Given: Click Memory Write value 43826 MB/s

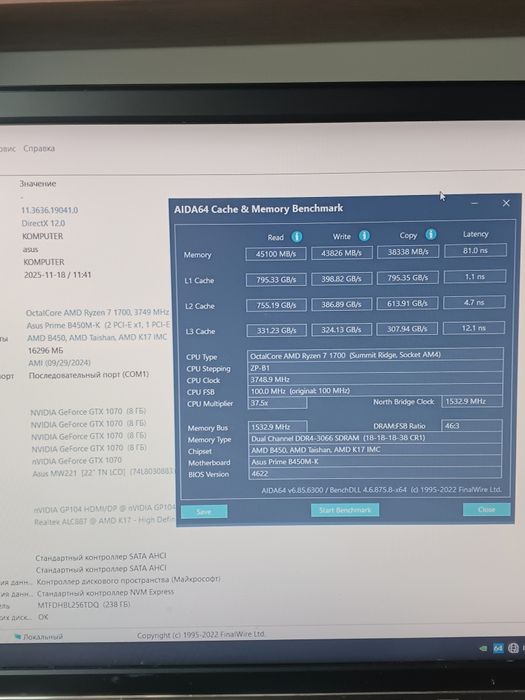Looking at the screenshot, I should [x=342, y=253].
